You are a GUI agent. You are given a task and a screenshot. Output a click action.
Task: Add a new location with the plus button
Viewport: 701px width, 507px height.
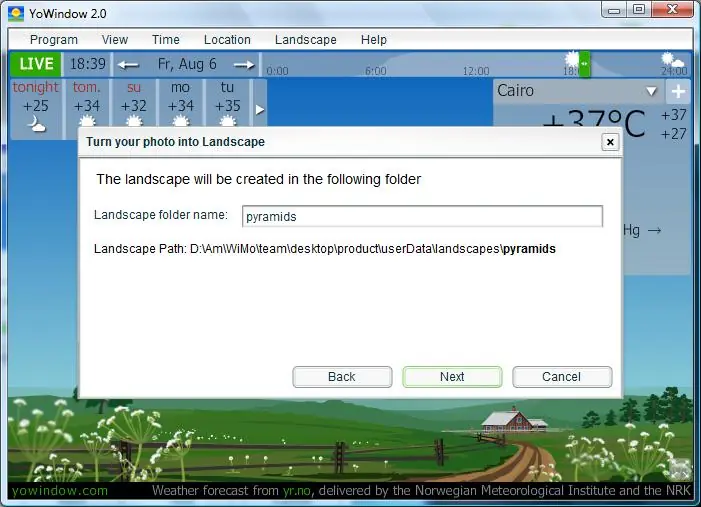(x=678, y=91)
